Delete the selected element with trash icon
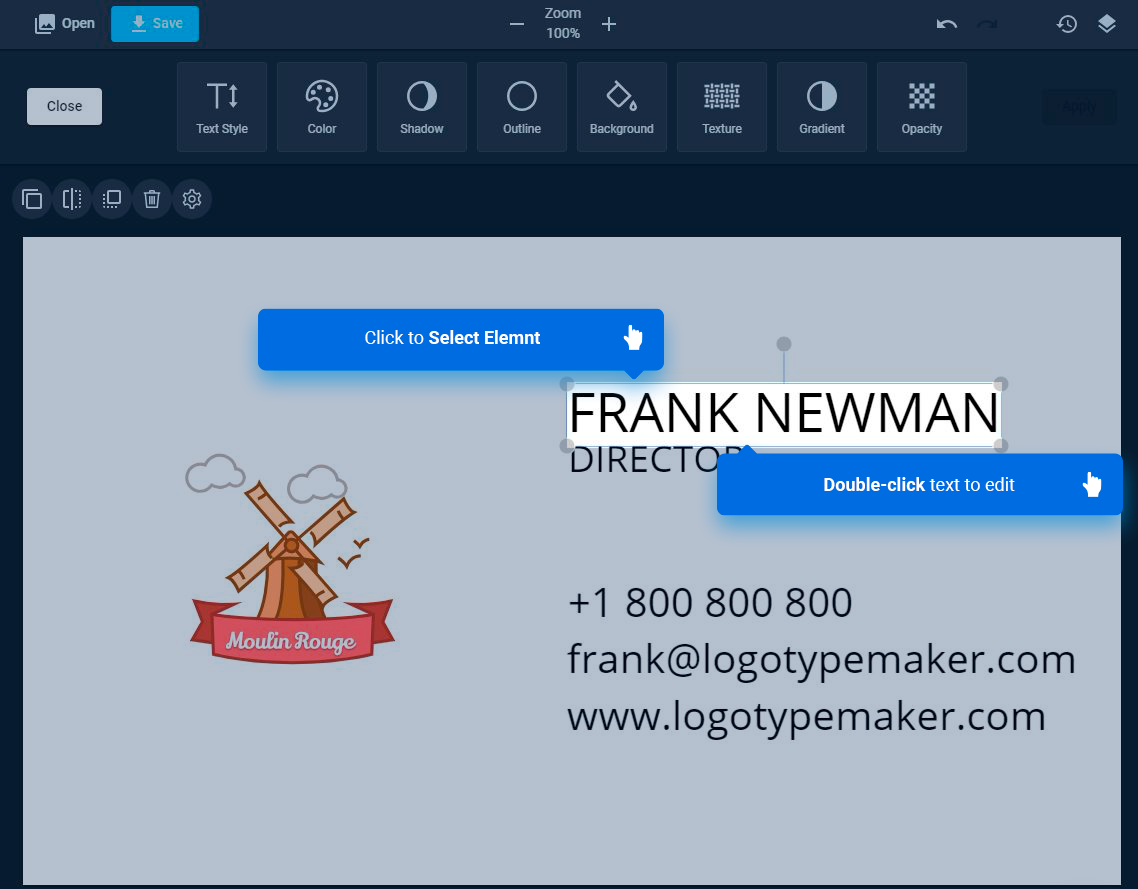 pyautogui.click(x=152, y=199)
